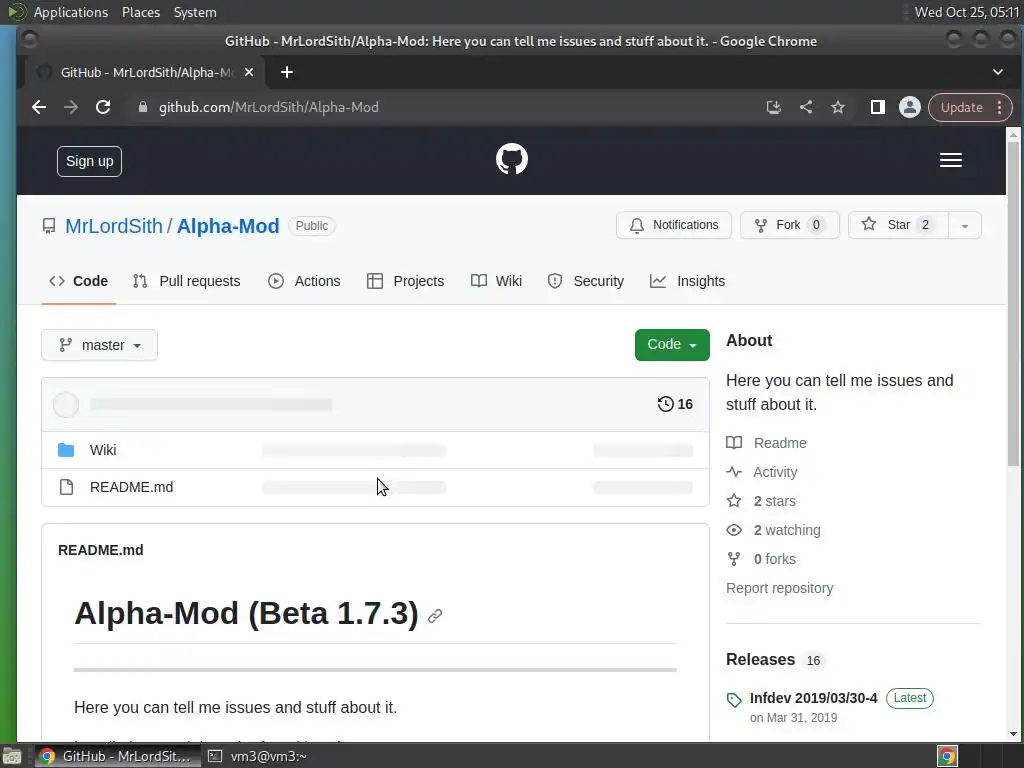View the 0 forks link
Image resolution: width=1024 pixels, height=768 pixels.
761,559
